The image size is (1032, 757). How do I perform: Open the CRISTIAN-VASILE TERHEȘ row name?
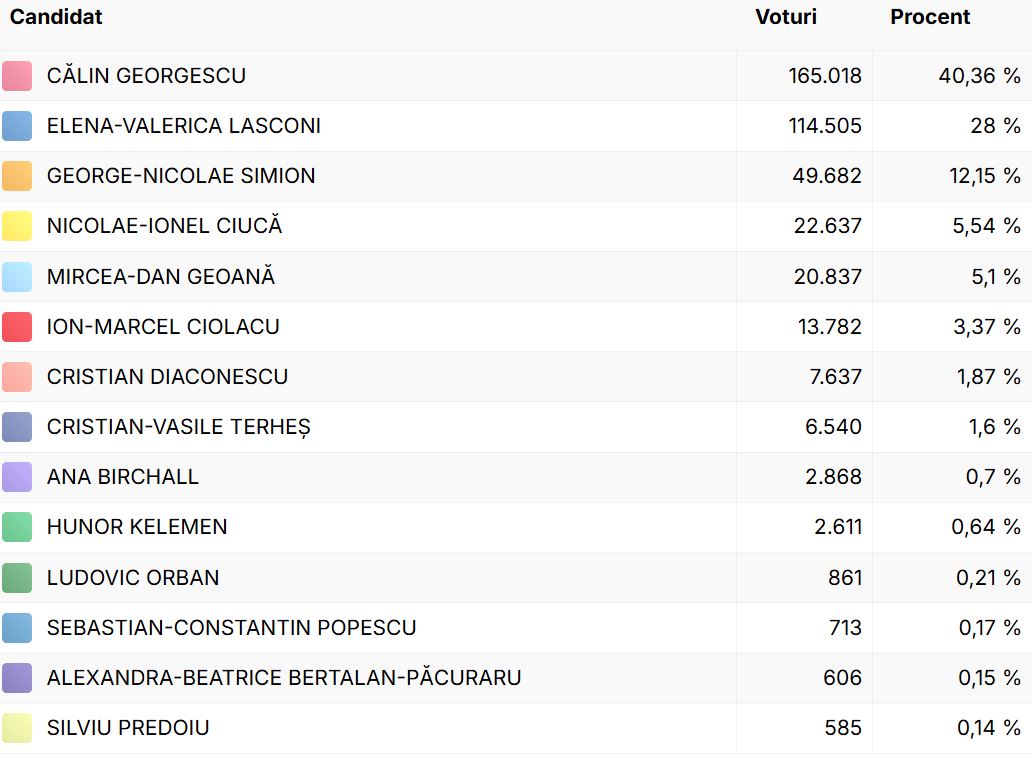click(x=179, y=427)
